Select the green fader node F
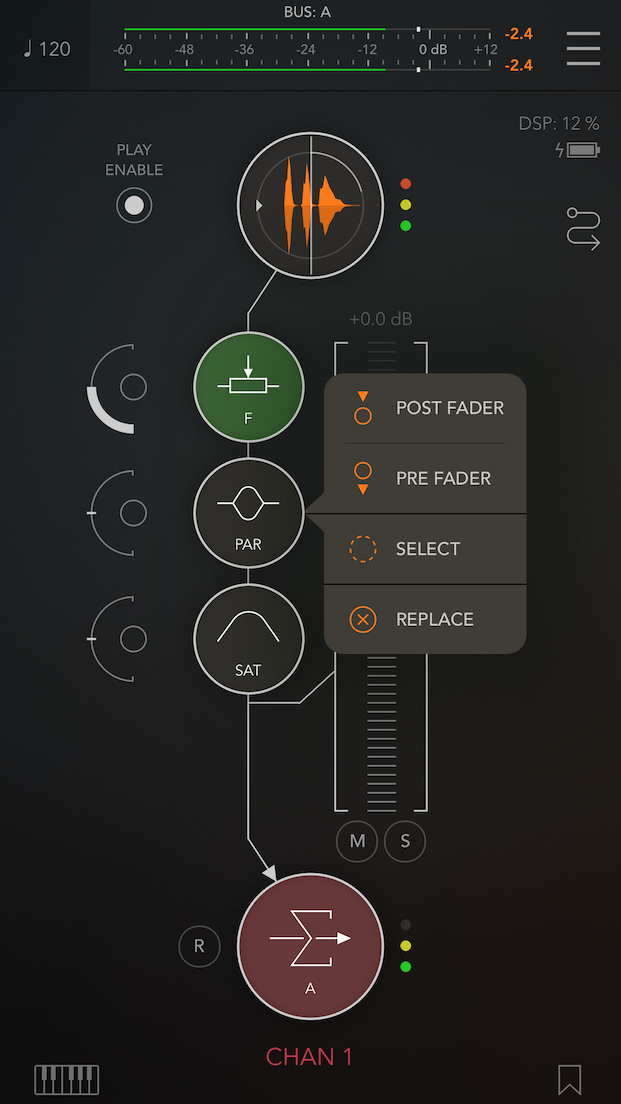This screenshot has width=621, height=1104. [249, 387]
